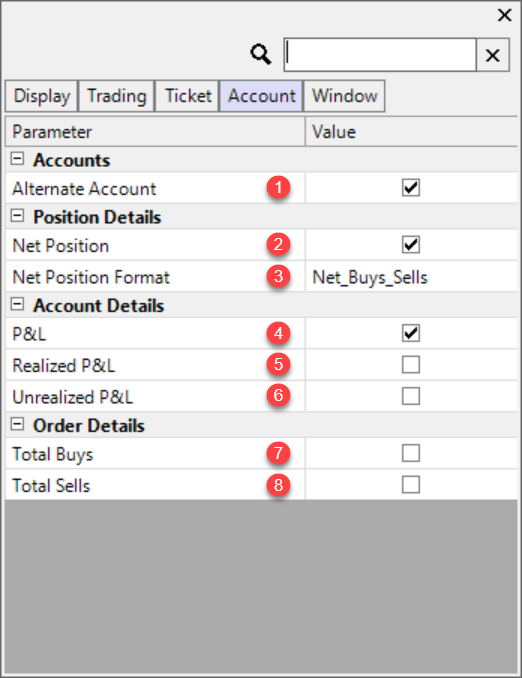The width and height of the screenshot is (522, 678).
Task: Enable the Unrealized P&L checkbox
Action: [410, 396]
